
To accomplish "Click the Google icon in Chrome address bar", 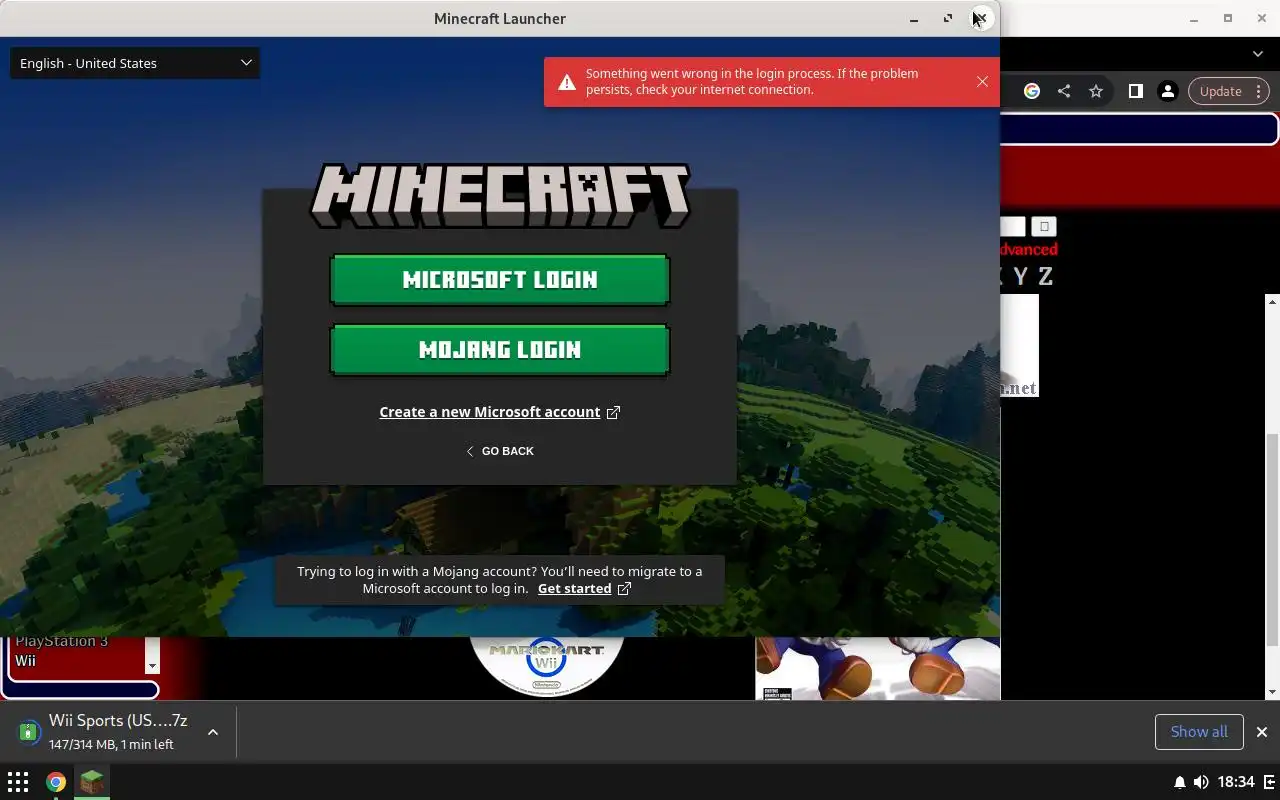I will tap(1032, 91).
